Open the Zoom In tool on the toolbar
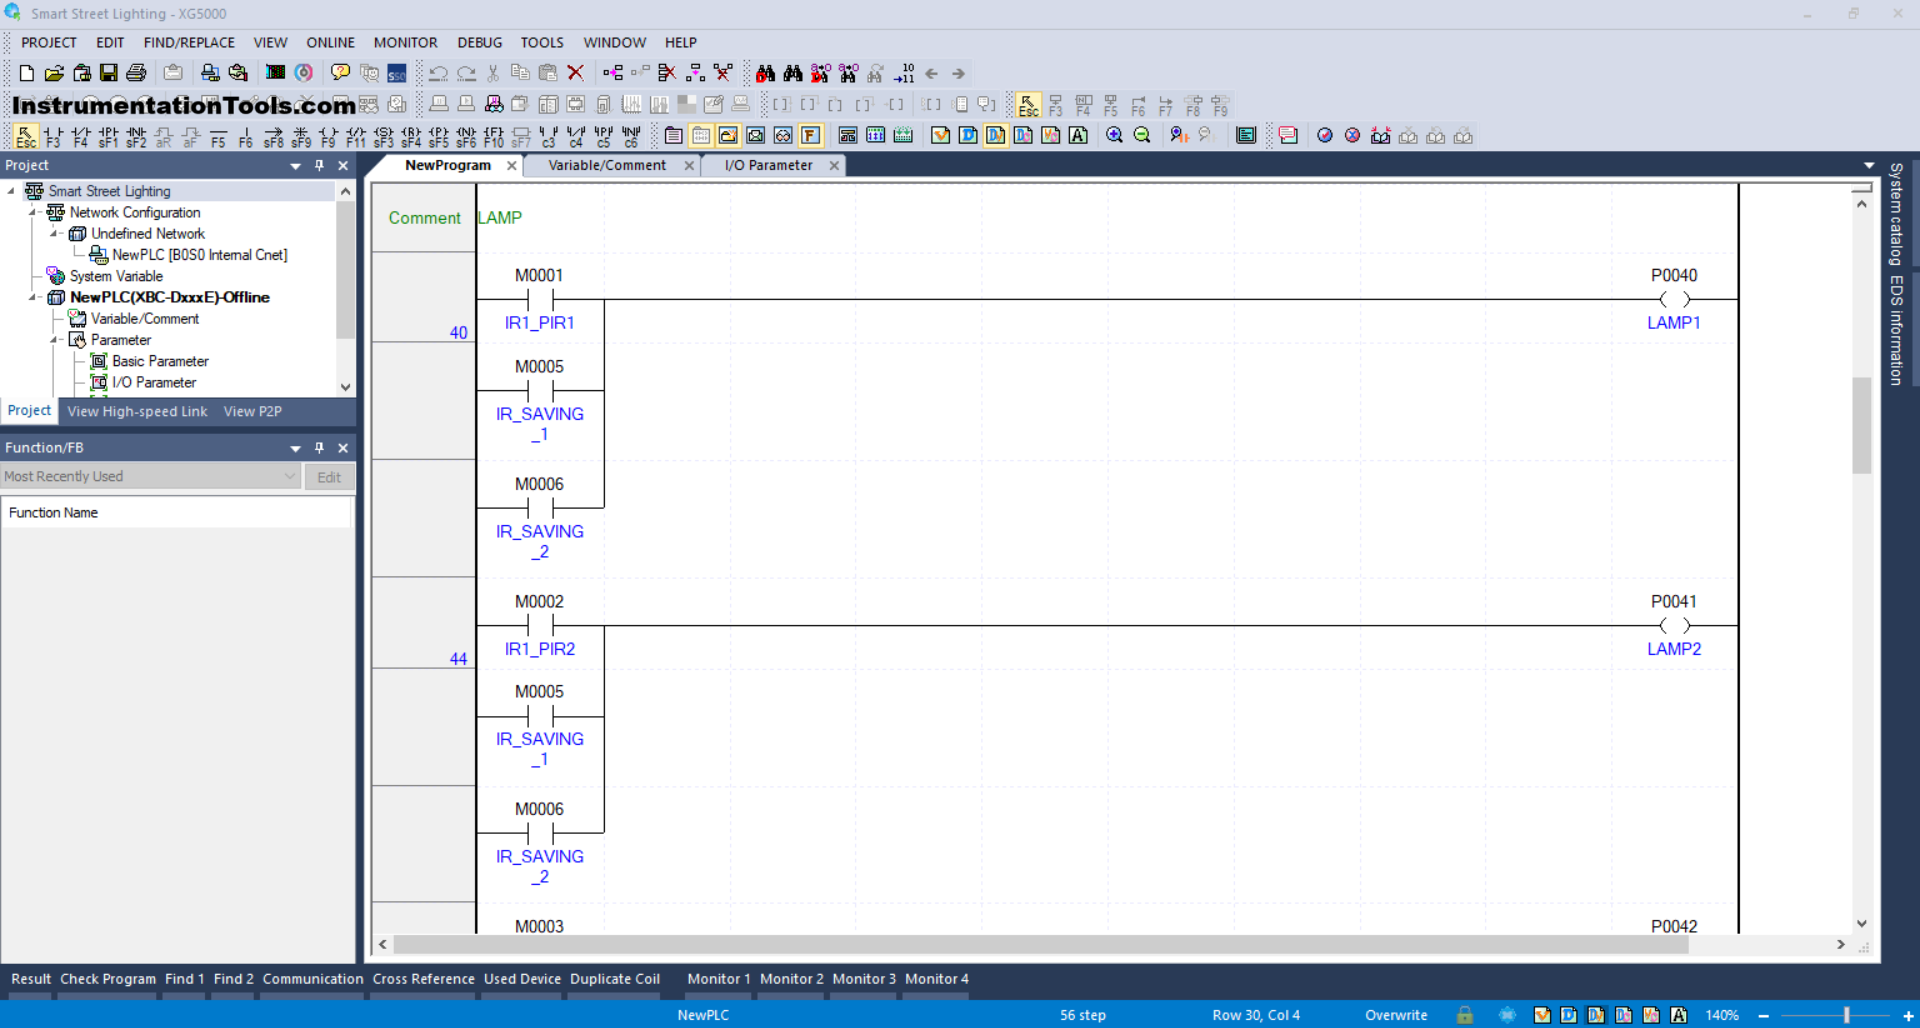The height and width of the screenshot is (1028, 1920). [x=1113, y=135]
